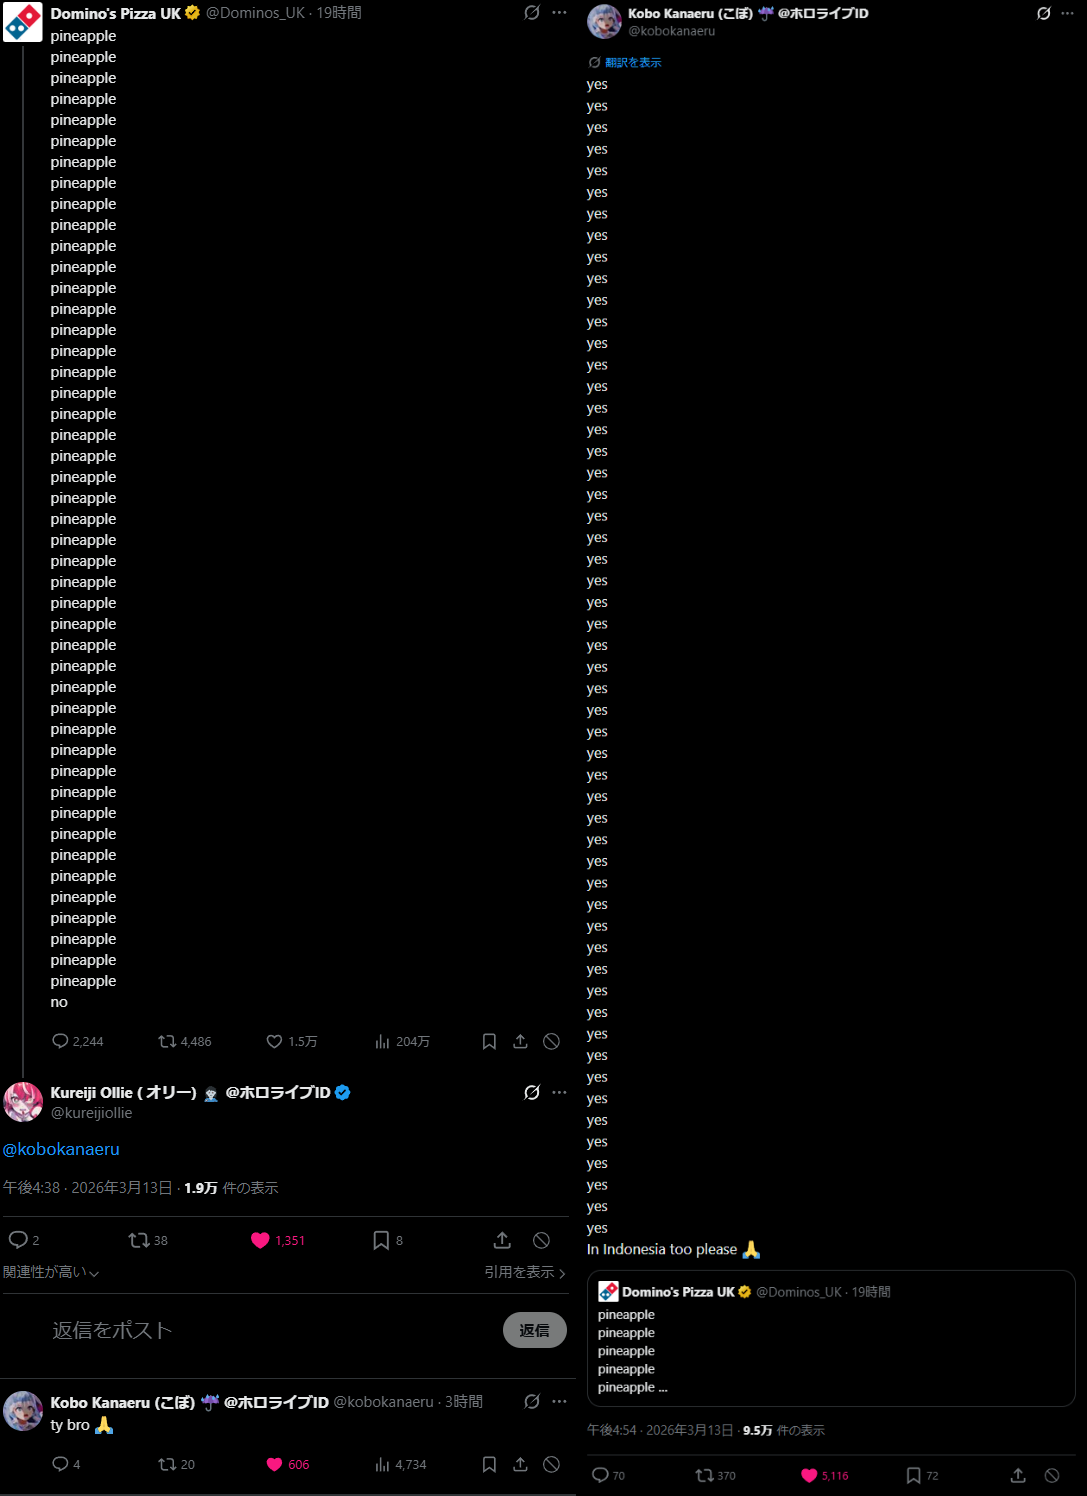Click the 返信をポスト reply input field

pos(270,1330)
